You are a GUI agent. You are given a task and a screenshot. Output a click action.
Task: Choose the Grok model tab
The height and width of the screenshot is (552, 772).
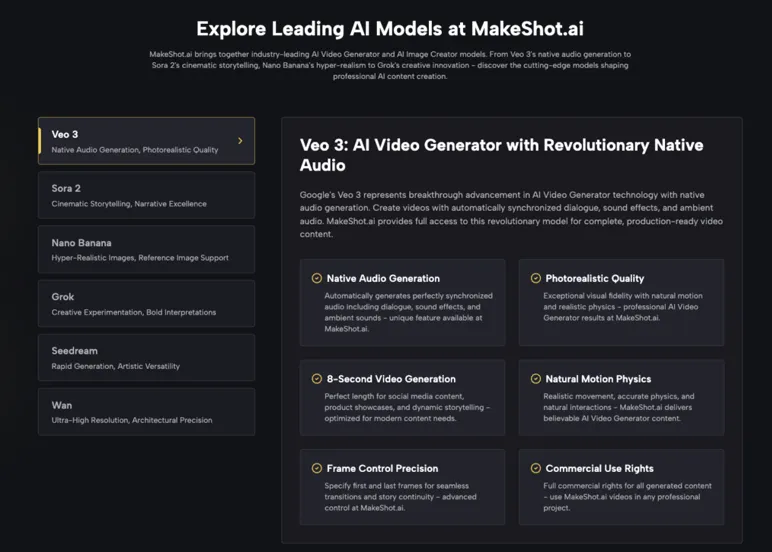(146, 303)
